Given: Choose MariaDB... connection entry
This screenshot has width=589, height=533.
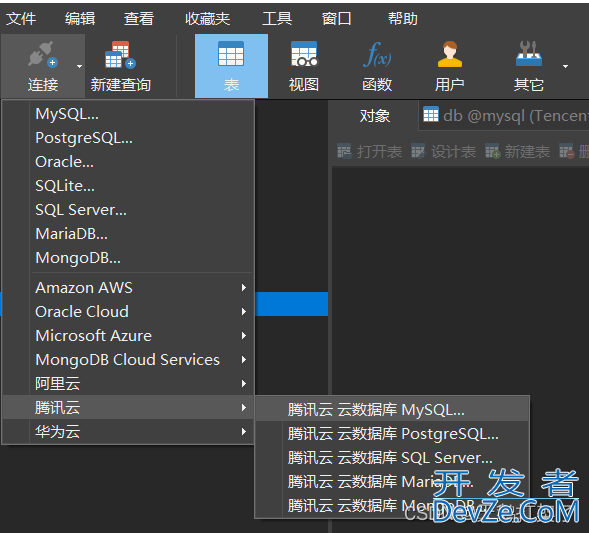Looking at the screenshot, I should click(x=128, y=234).
